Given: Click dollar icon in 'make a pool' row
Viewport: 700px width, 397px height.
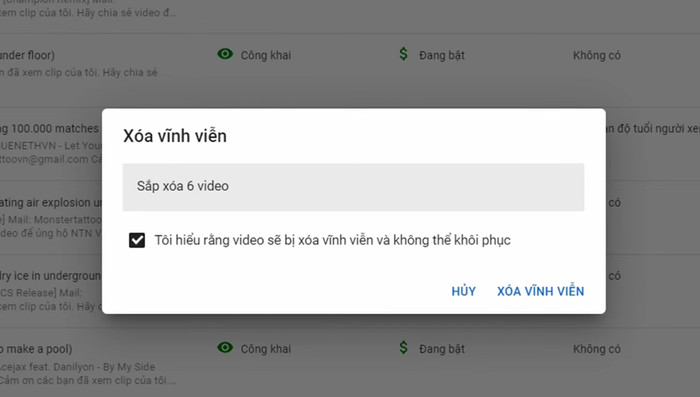Looking at the screenshot, I should [x=403, y=347].
